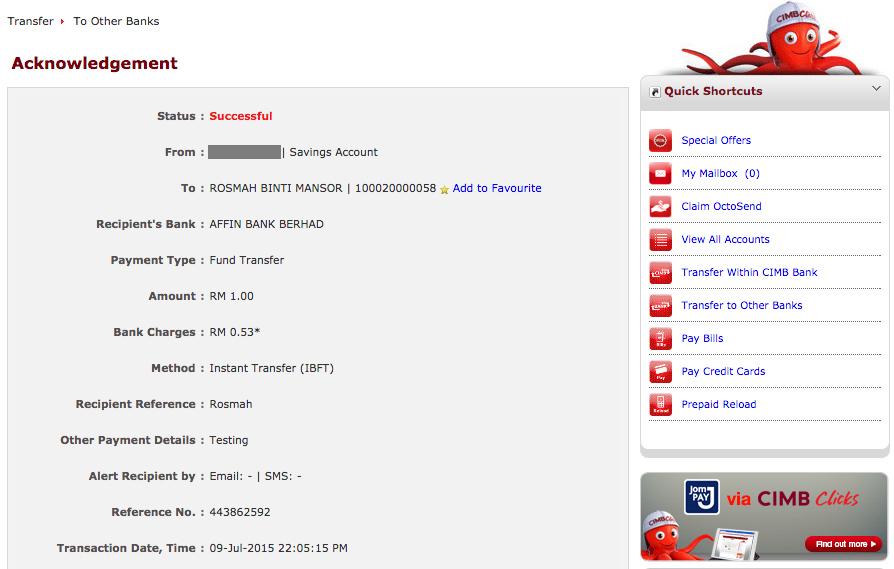This screenshot has height=569, width=894.
Task: Click AFFIN BANK BERHAD text
Action: [266, 224]
